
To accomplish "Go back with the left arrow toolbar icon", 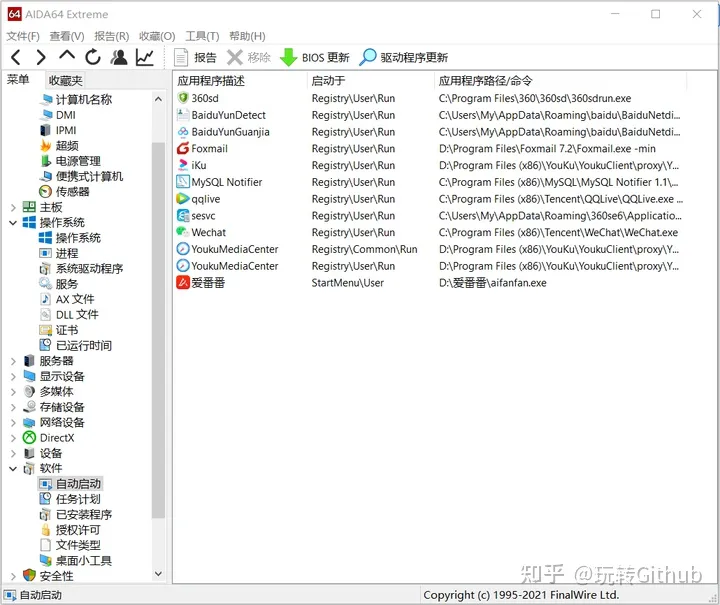I will point(16,57).
